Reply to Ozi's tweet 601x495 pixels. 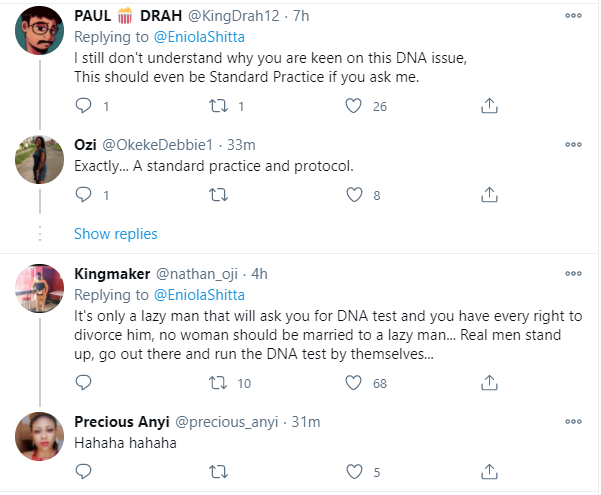coord(84,196)
